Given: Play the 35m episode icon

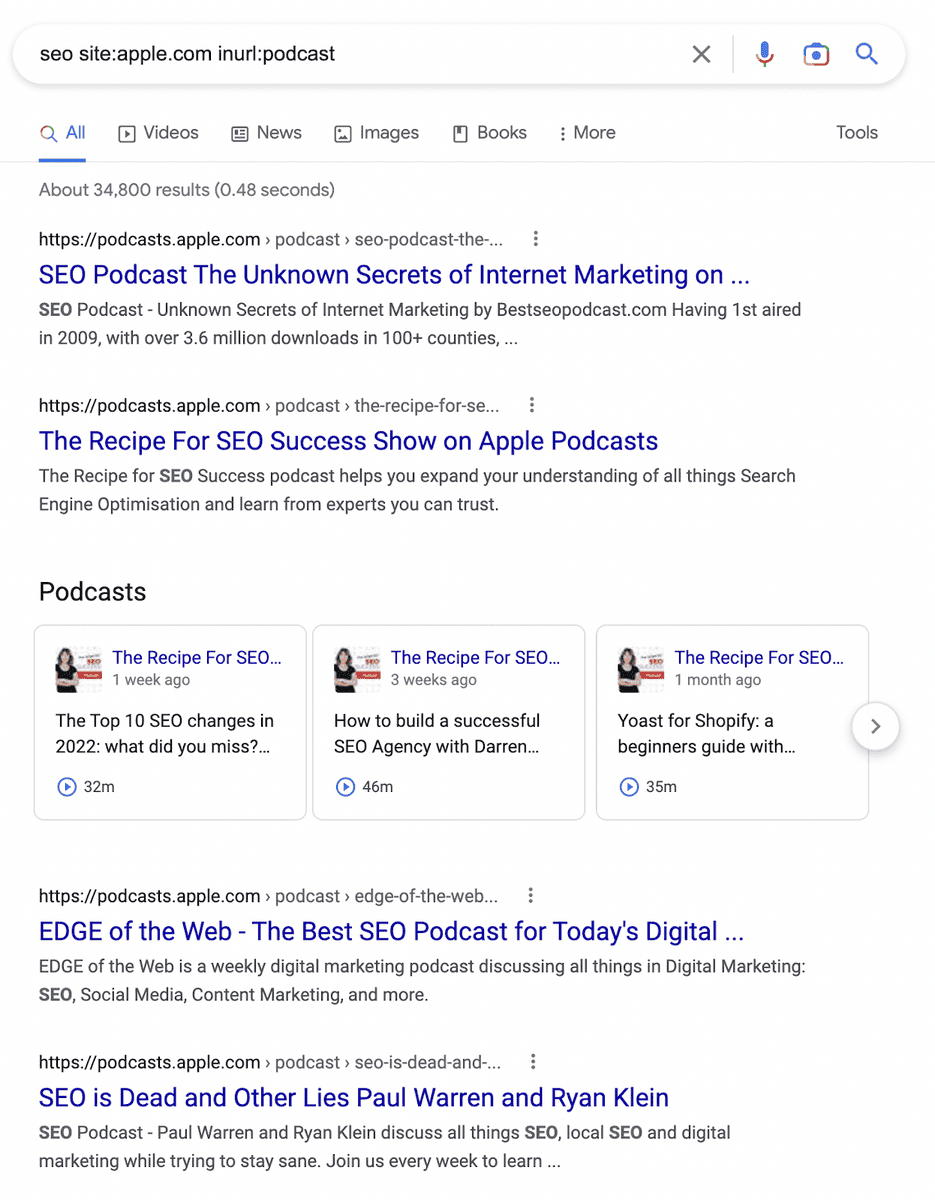Looking at the screenshot, I should click(629, 787).
